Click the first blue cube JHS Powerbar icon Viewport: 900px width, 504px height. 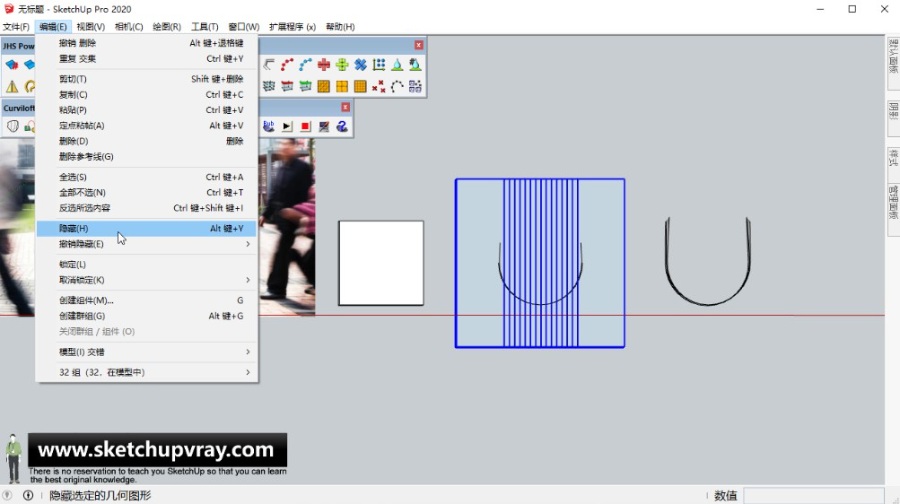click(x=12, y=65)
